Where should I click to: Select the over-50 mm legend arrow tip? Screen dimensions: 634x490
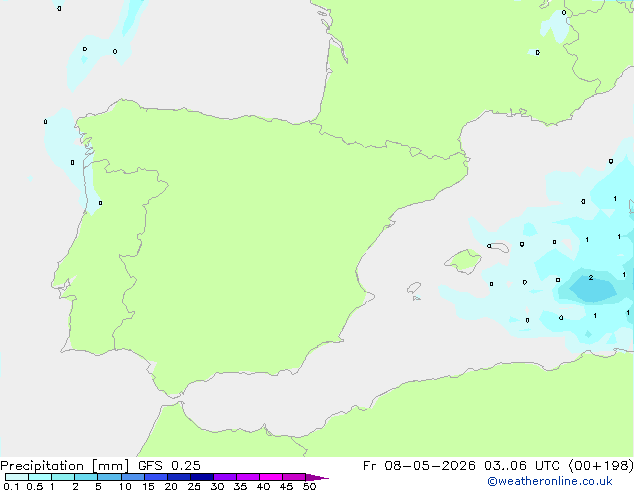click(x=317, y=477)
